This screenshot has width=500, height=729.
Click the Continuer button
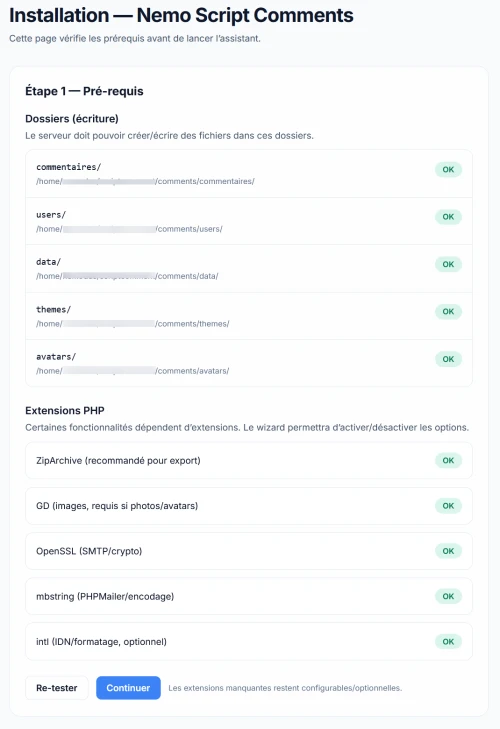coord(128,688)
